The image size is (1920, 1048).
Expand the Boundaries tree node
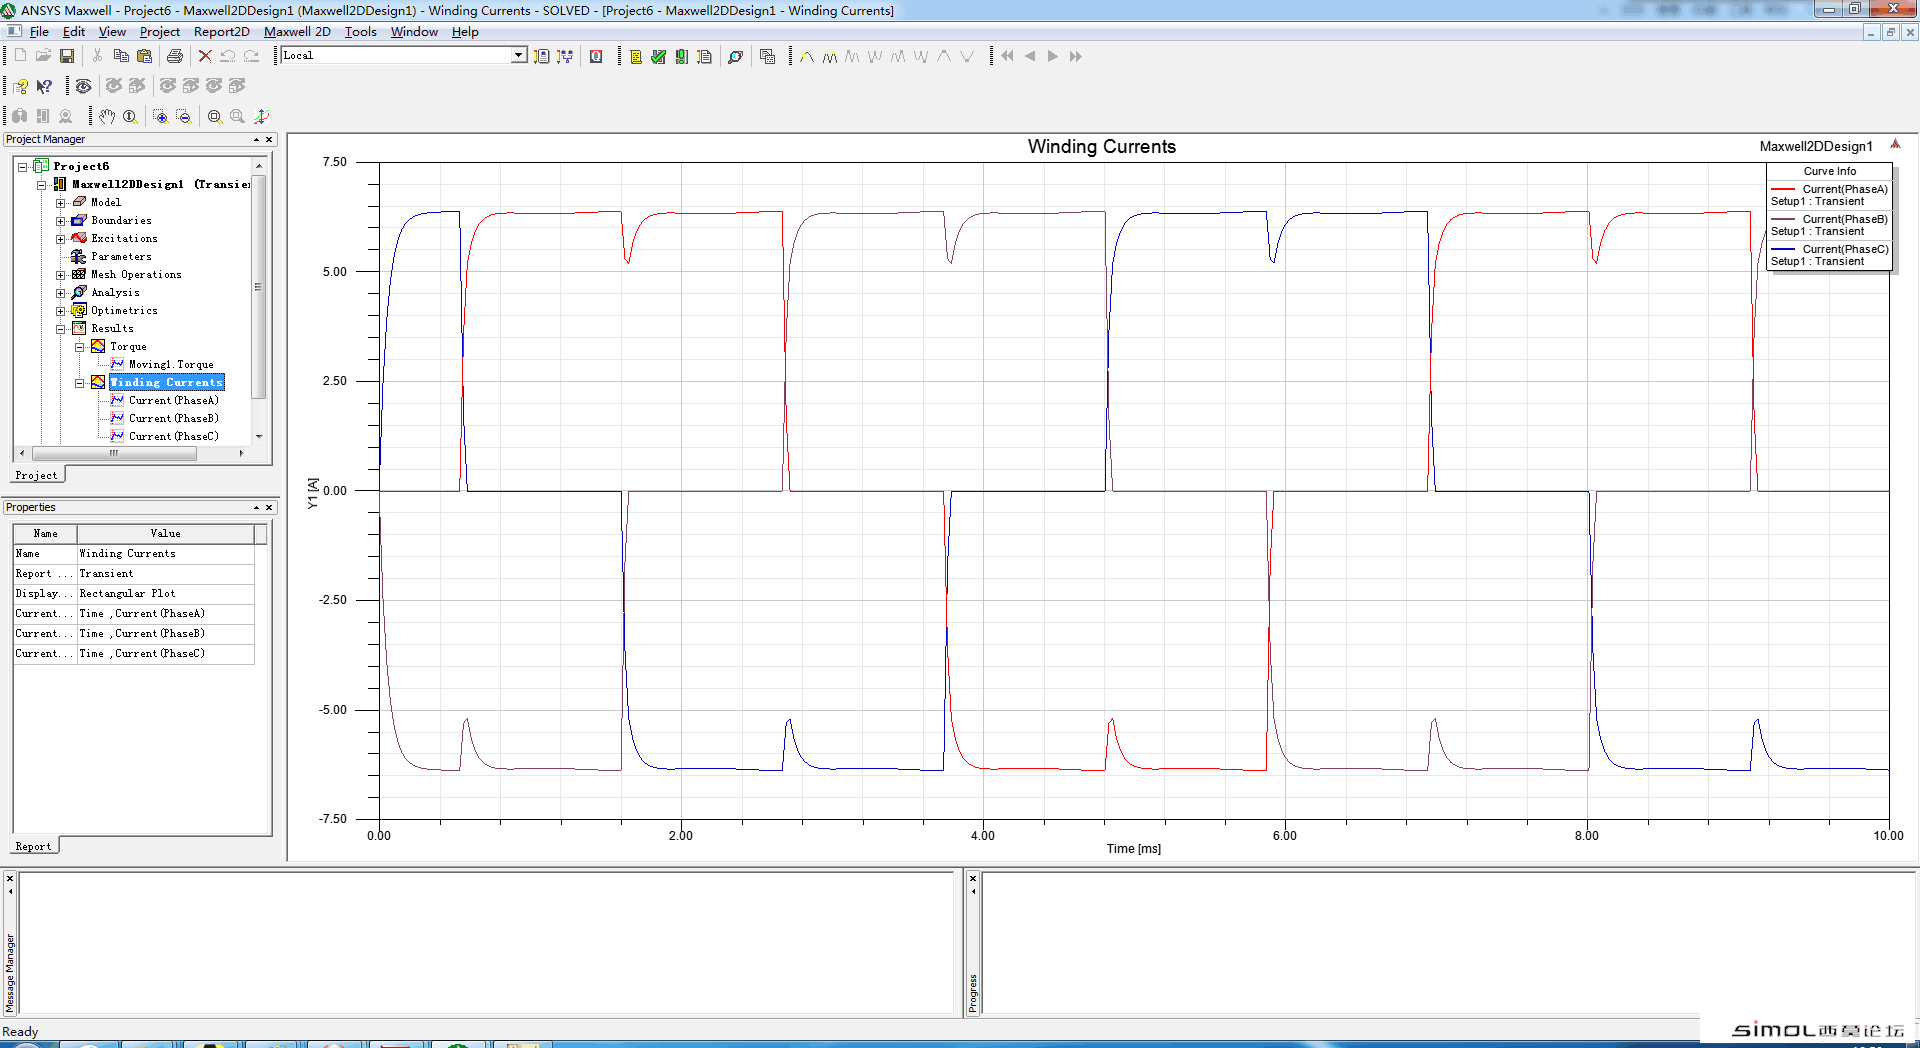pyautogui.click(x=60, y=220)
